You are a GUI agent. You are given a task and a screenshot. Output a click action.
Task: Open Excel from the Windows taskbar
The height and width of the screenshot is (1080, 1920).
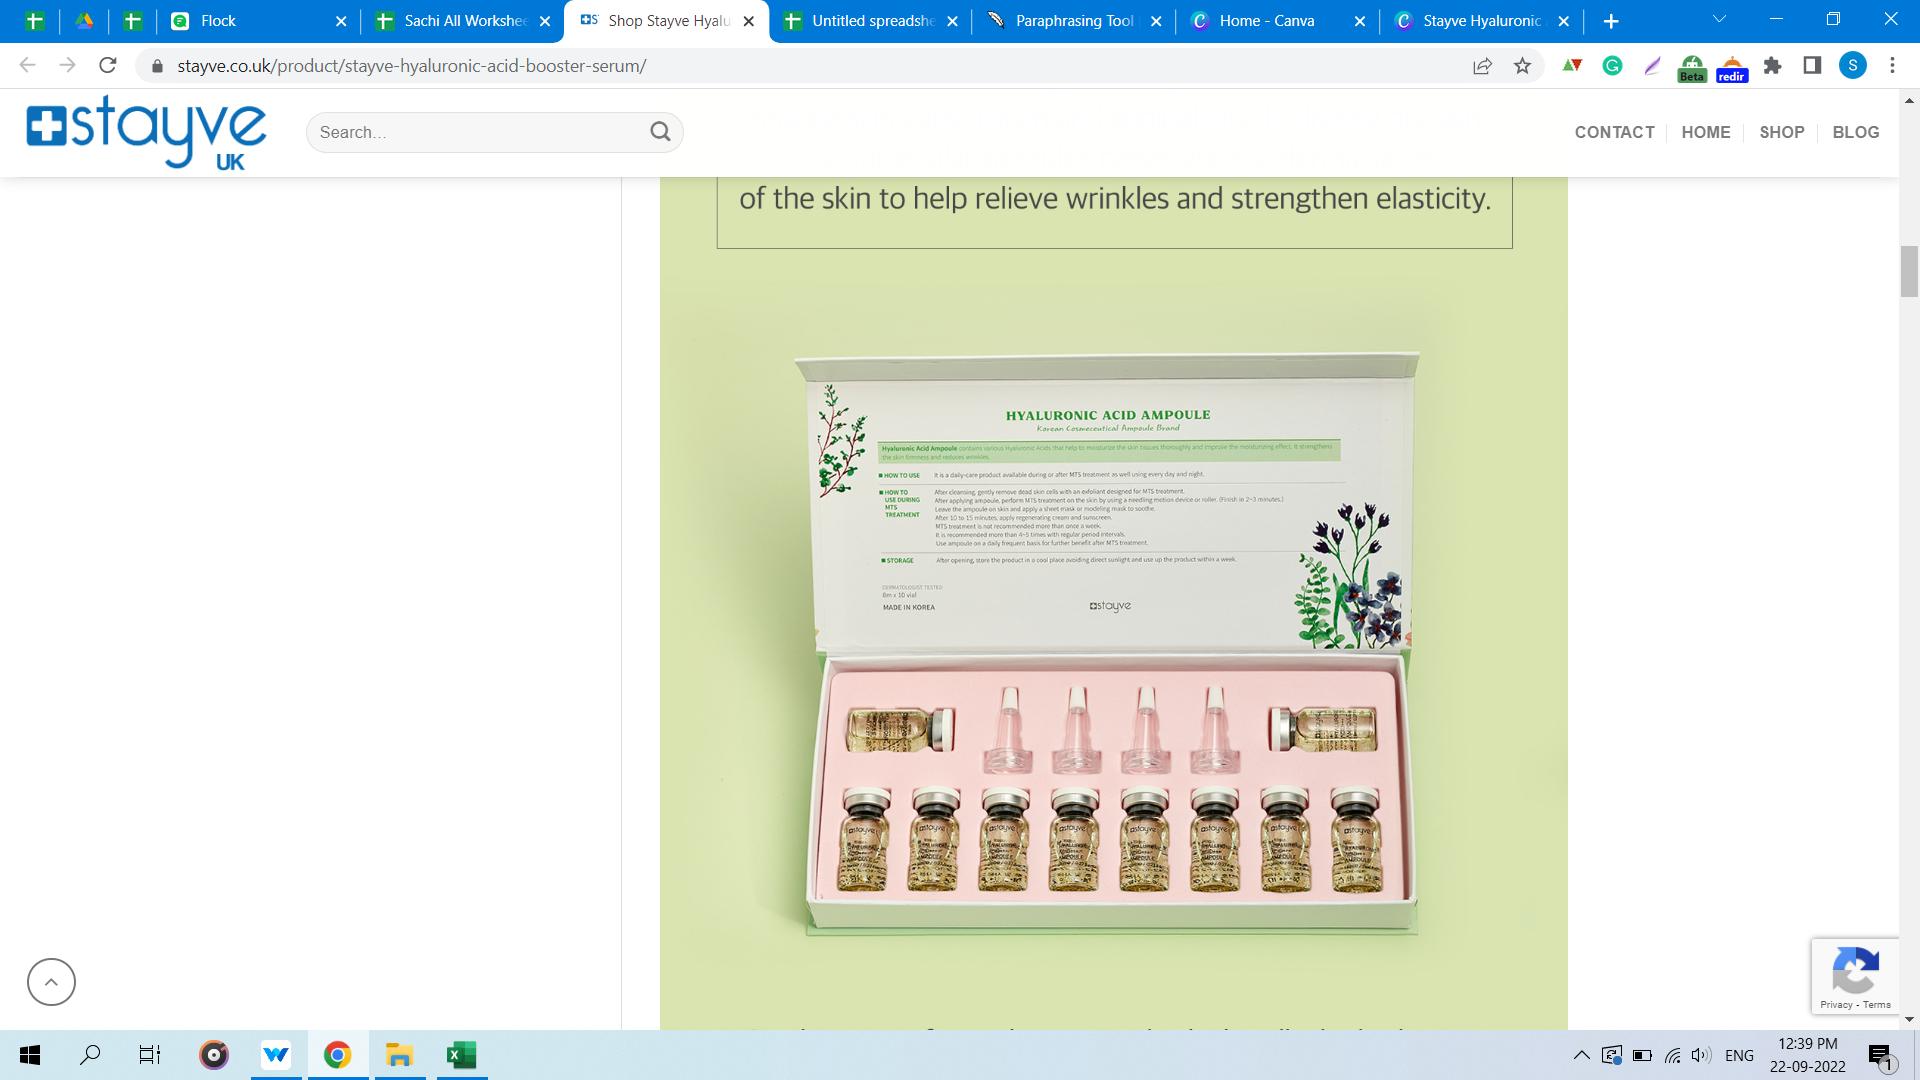pyautogui.click(x=461, y=1055)
